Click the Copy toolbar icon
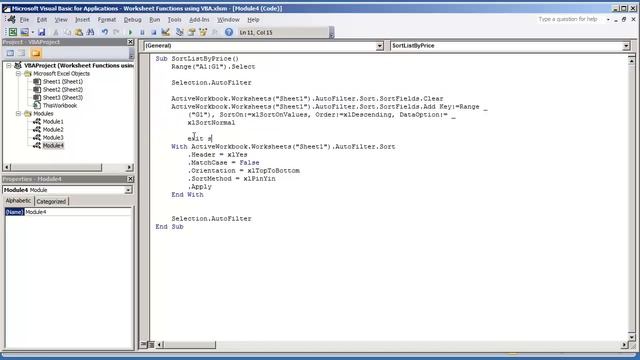 tap(67, 32)
